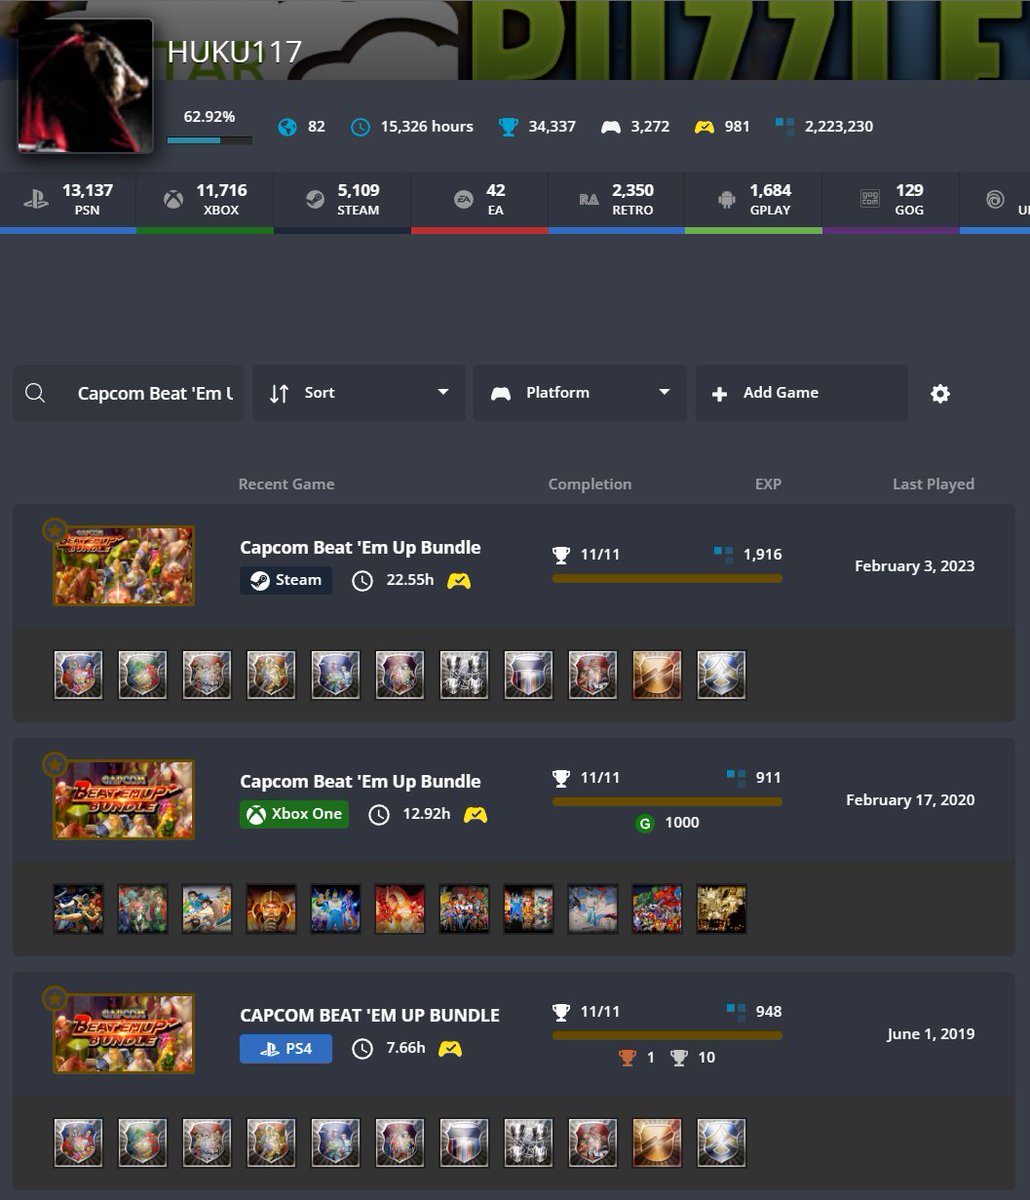
Task: Click the clock total hours icon
Action: click(x=360, y=127)
